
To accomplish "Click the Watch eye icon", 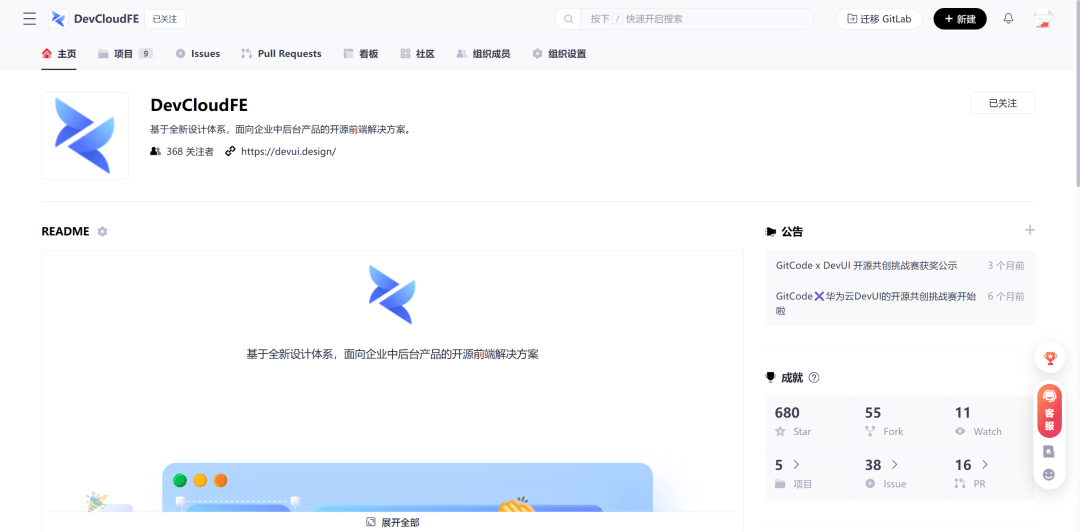I will pos(960,431).
